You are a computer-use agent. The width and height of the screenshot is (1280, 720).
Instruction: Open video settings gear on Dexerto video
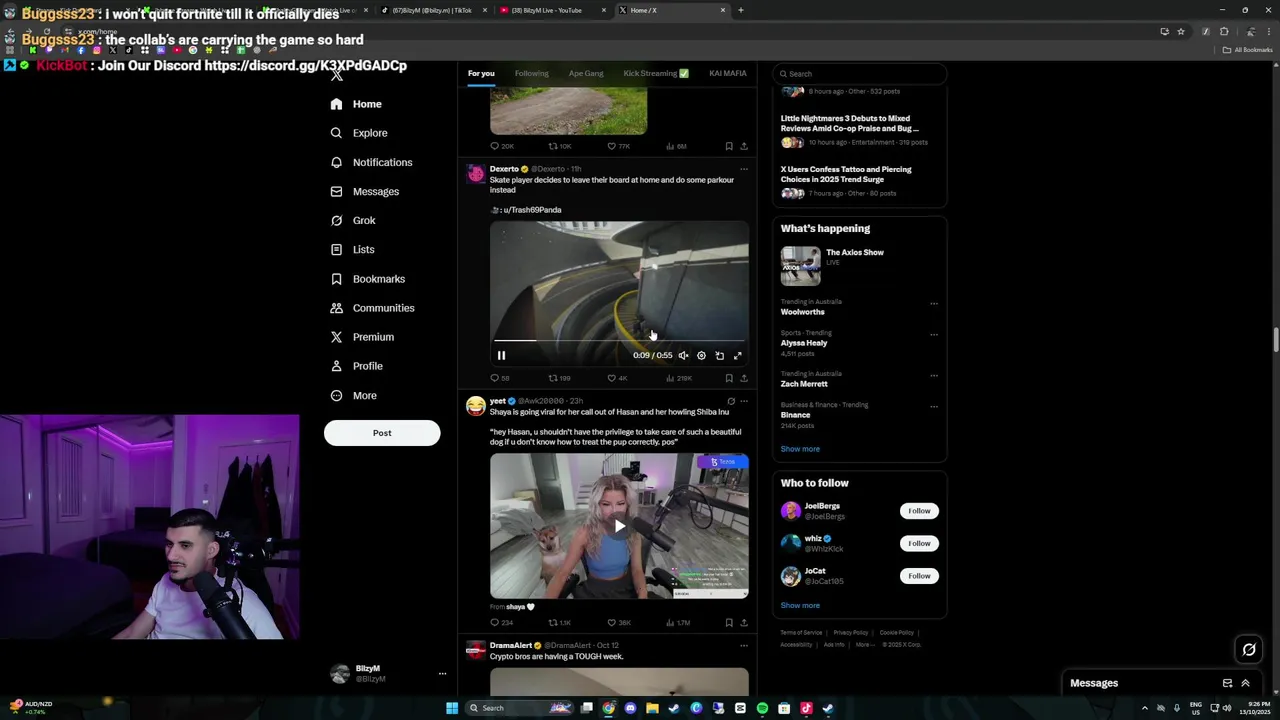(701, 355)
